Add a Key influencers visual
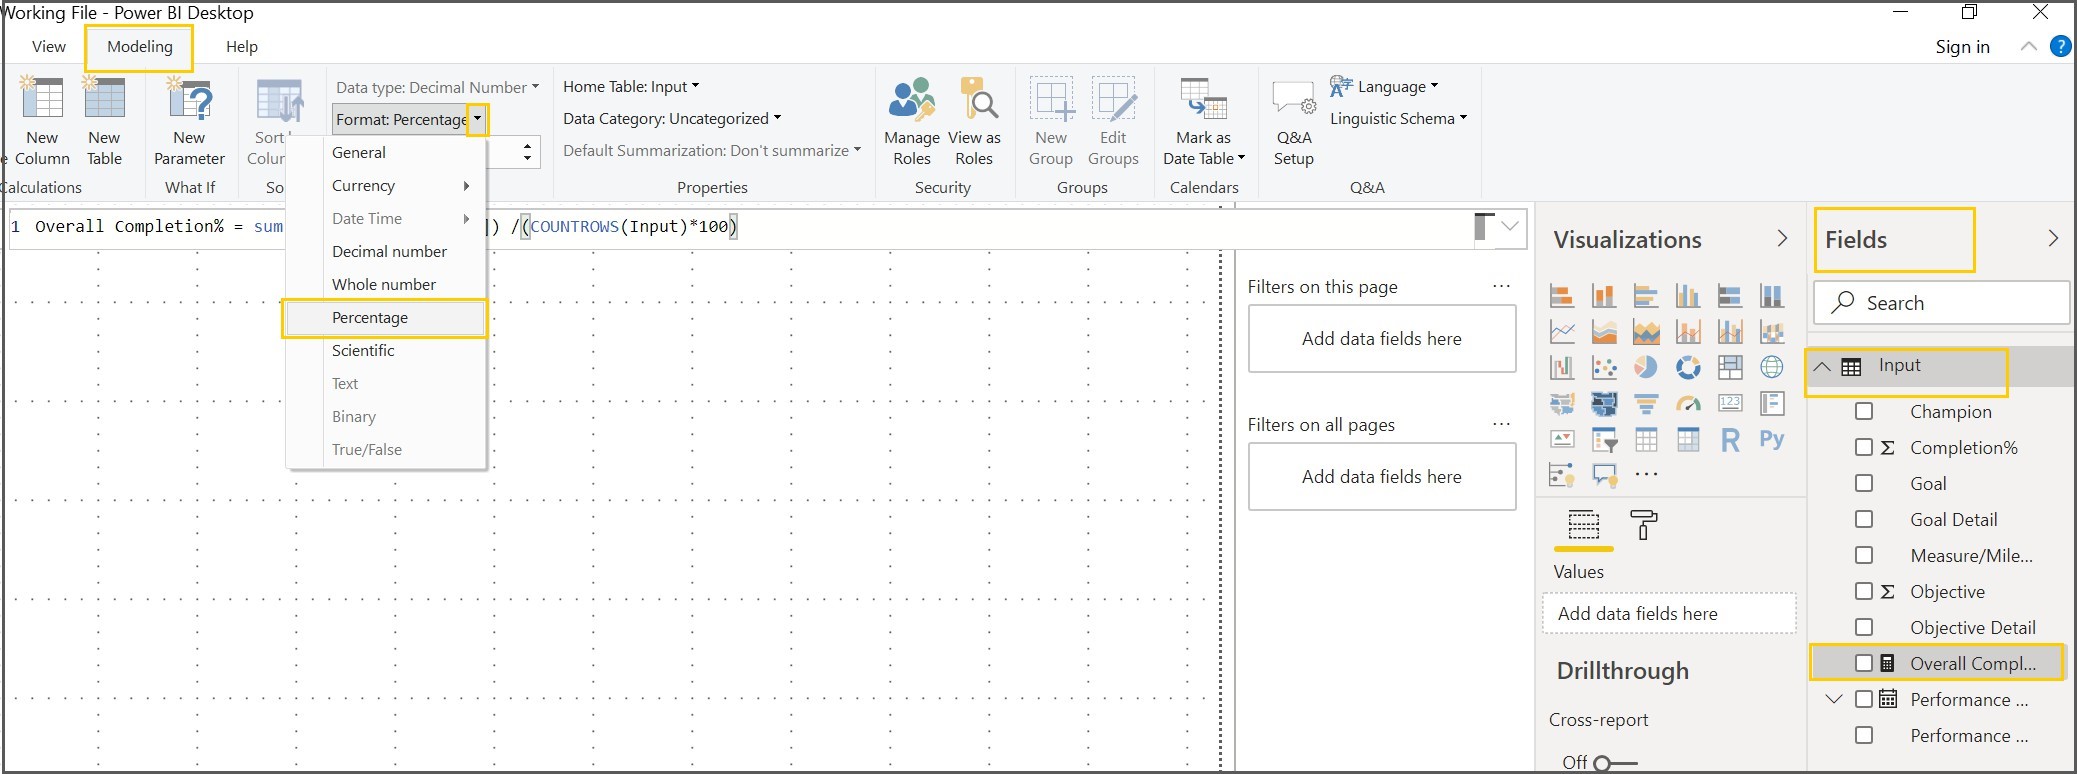 1561,475
